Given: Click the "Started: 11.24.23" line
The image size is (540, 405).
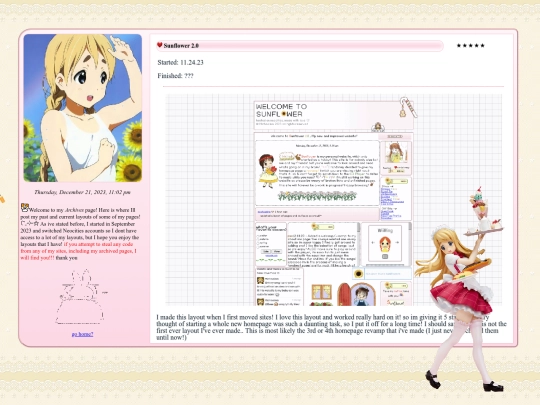Looking at the screenshot, I should (180, 62).
